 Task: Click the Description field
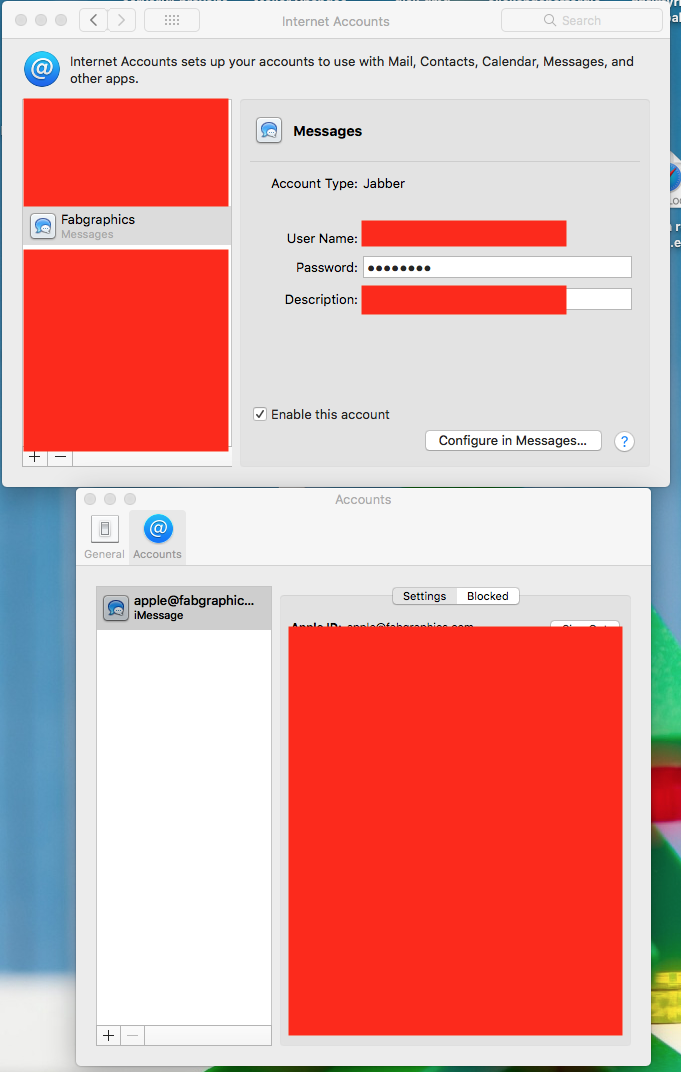(497, 299)
